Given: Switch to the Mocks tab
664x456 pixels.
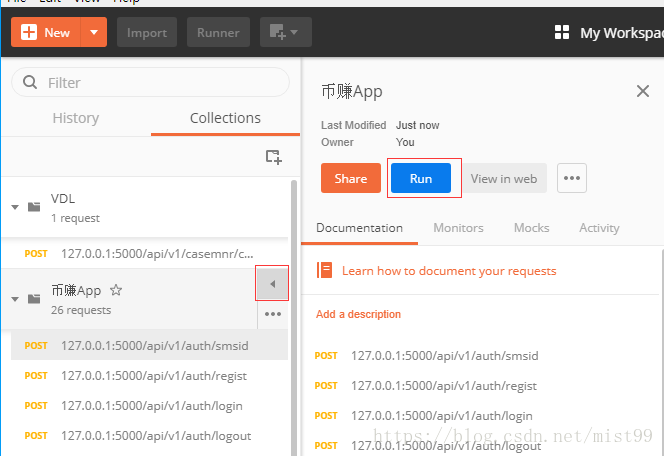Looking at the screenshot, I should tap(531, 228).
